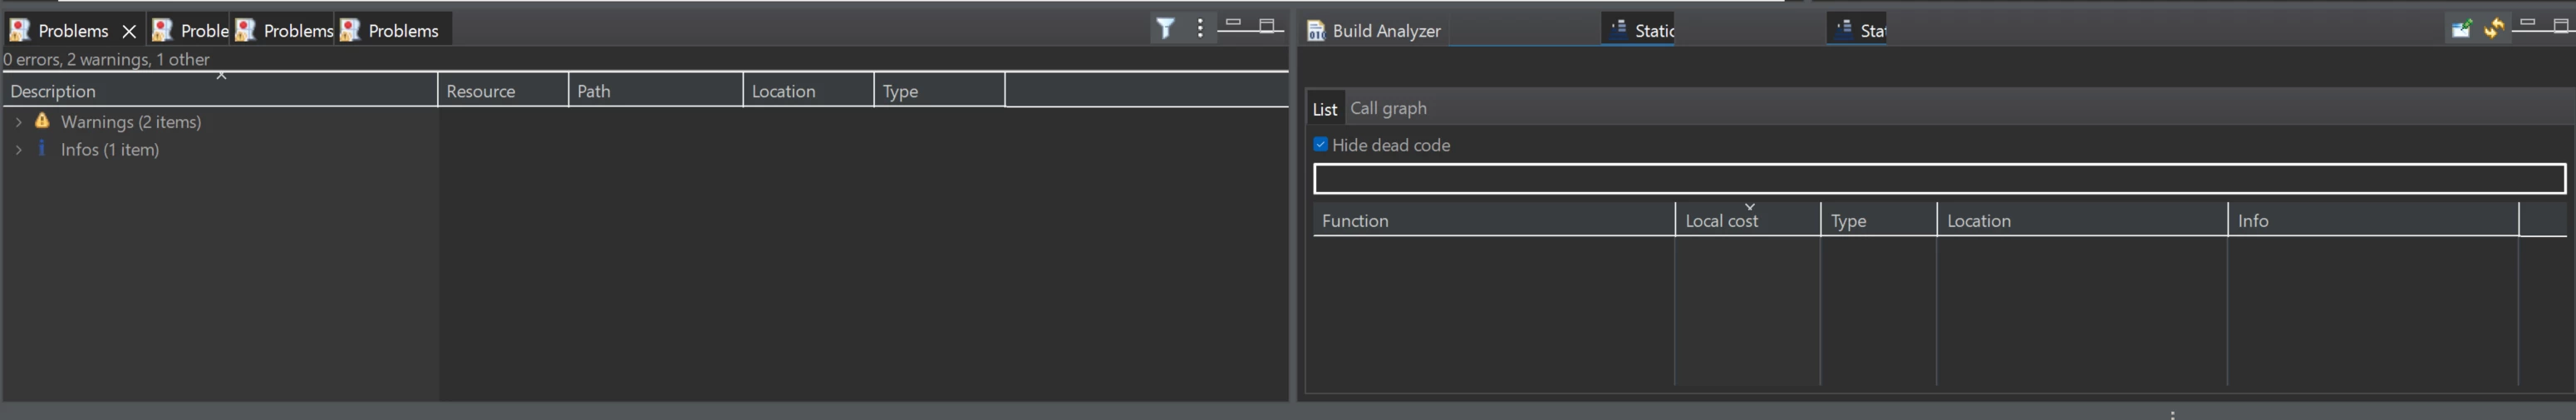Sort by the Local cost column
2576x420 pixels.
(1747, 220)
